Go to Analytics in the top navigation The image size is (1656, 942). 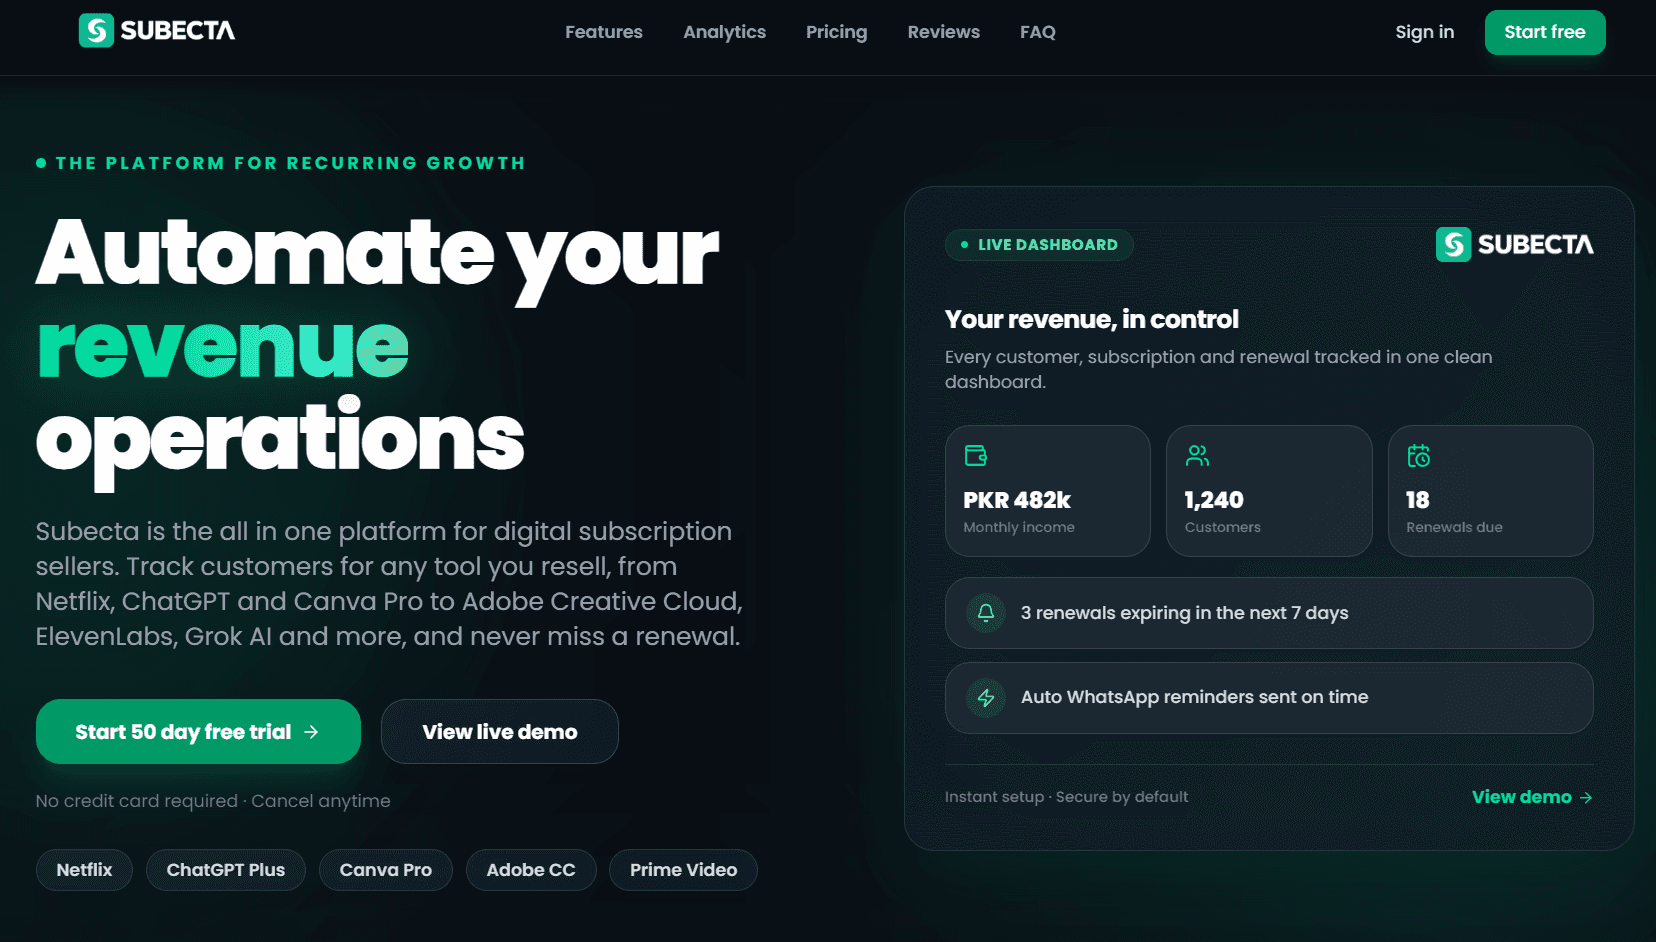[x=724, y=32]
